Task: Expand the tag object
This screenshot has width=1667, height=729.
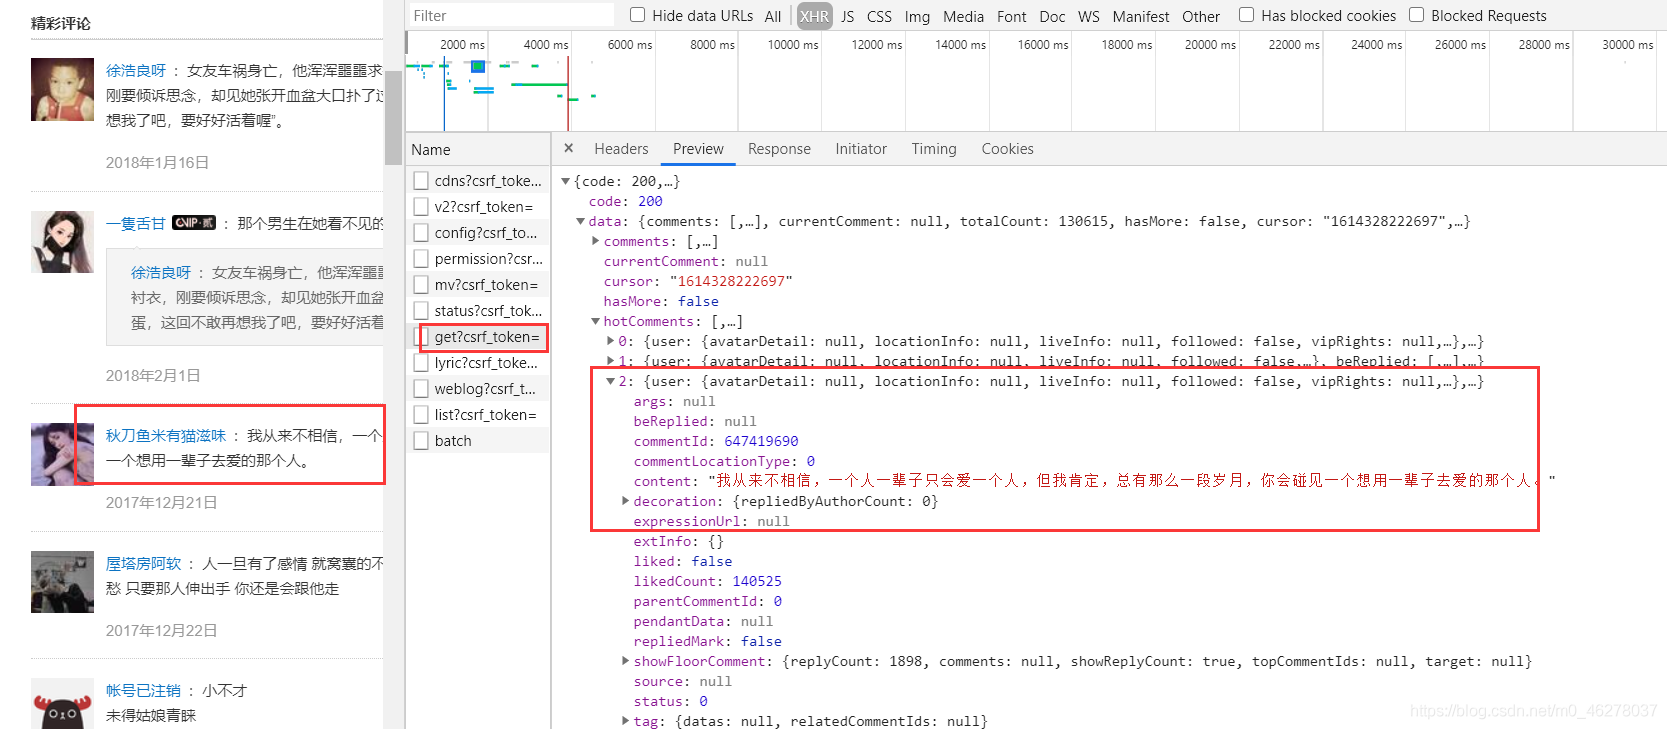Action: coord(626,721)
